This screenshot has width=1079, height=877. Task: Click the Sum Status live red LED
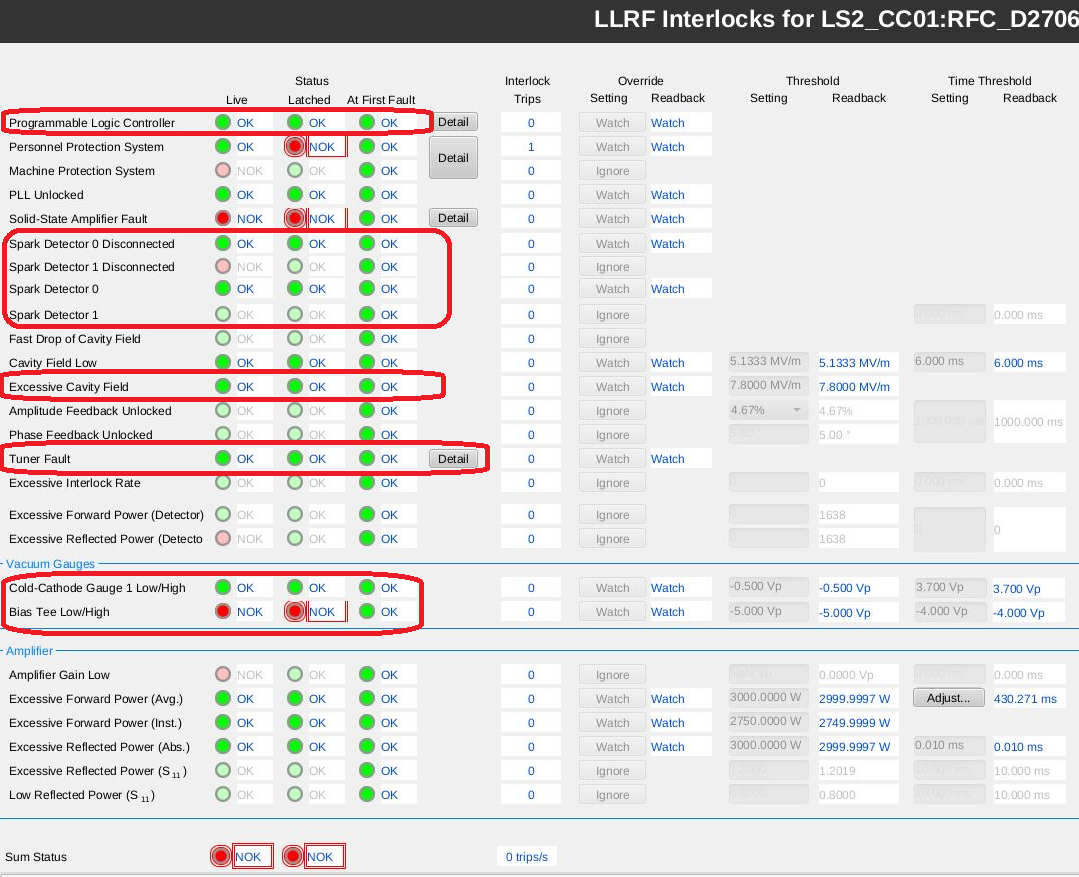click(x=220, y=857)
